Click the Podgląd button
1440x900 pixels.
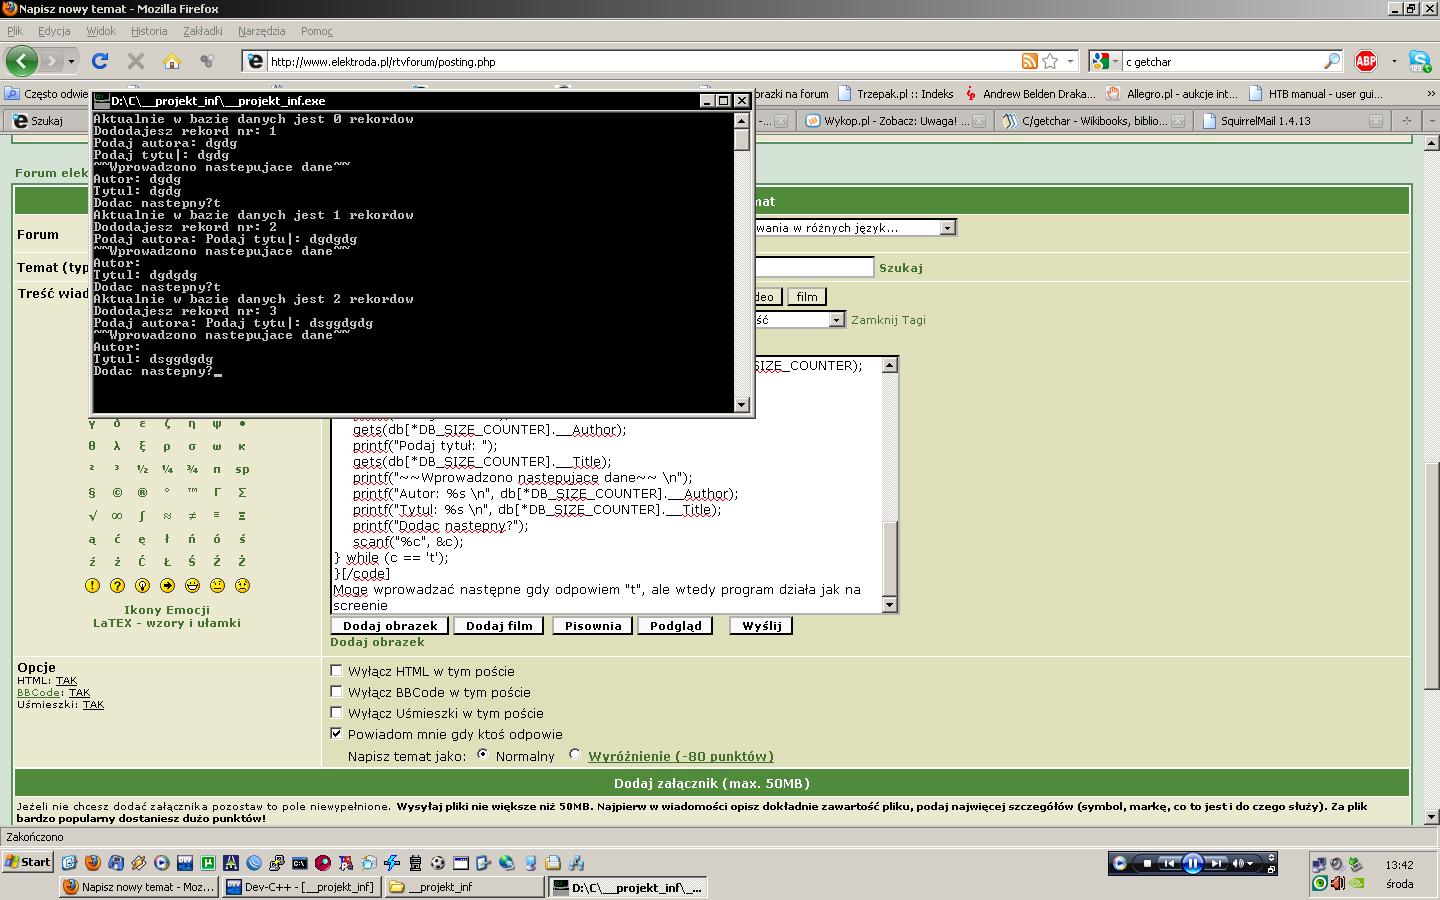point(675,626)
